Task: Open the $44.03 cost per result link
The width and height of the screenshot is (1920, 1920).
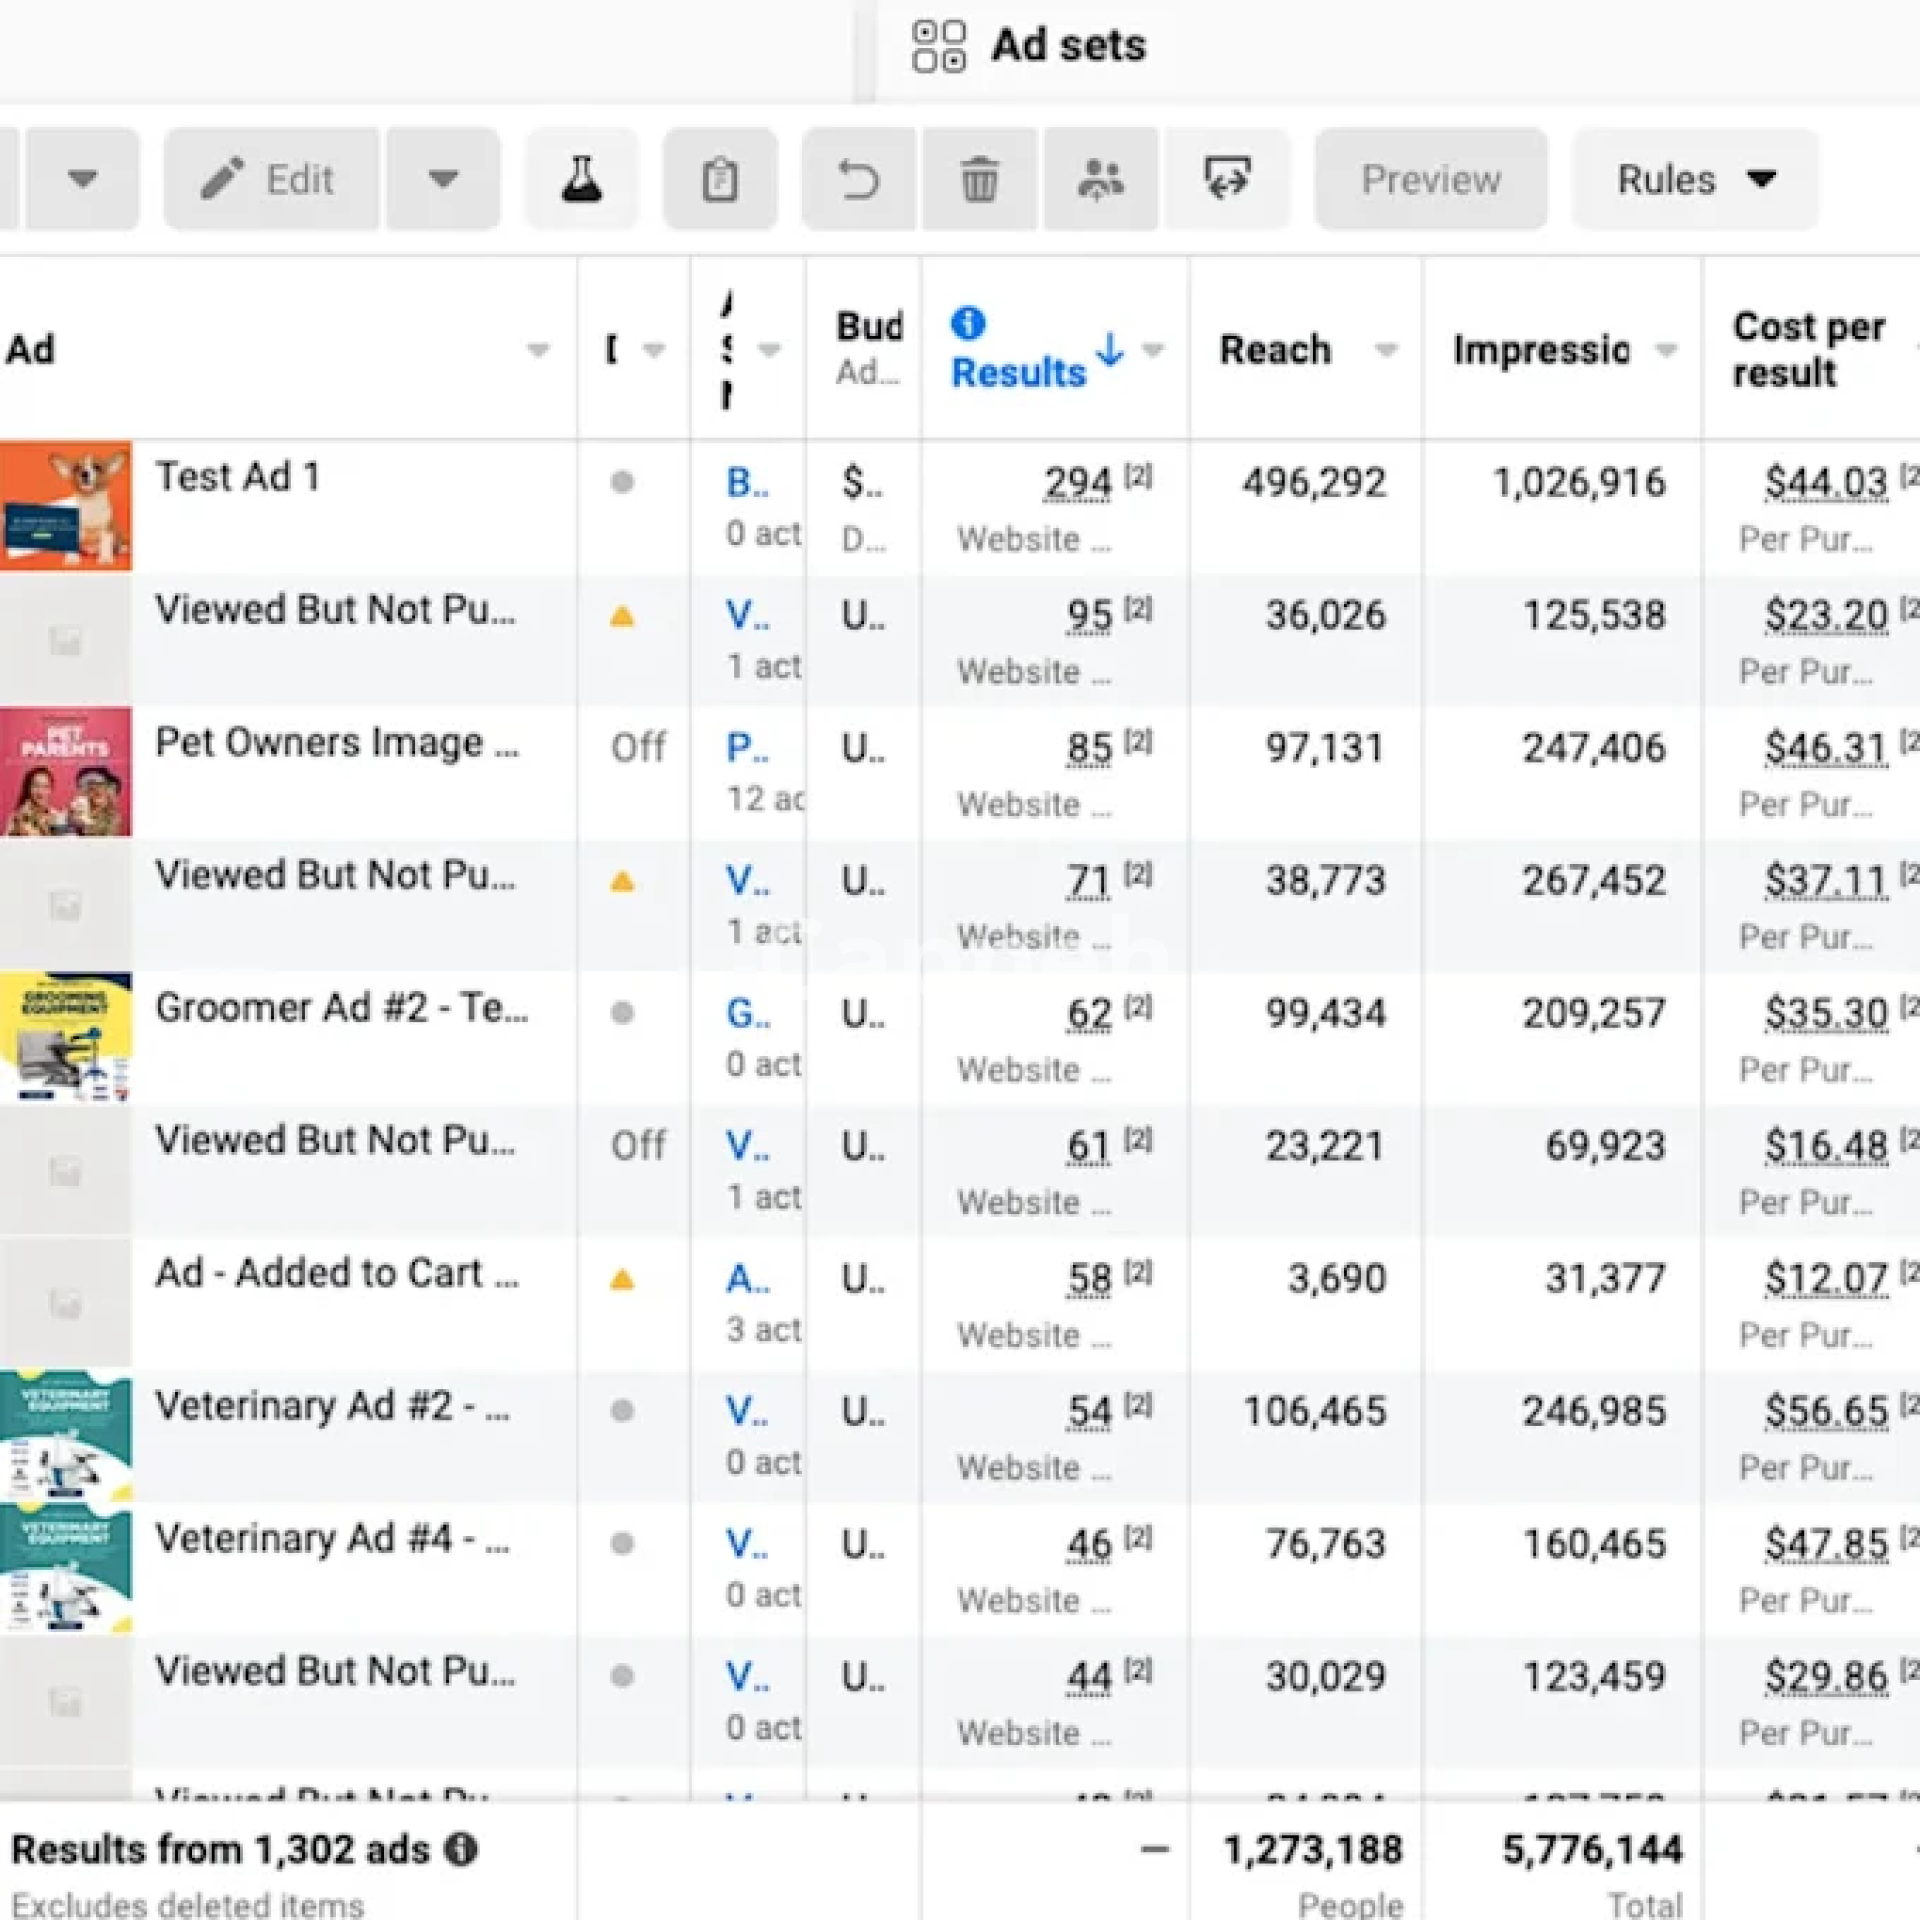Action: click(x=1825, y=483)
